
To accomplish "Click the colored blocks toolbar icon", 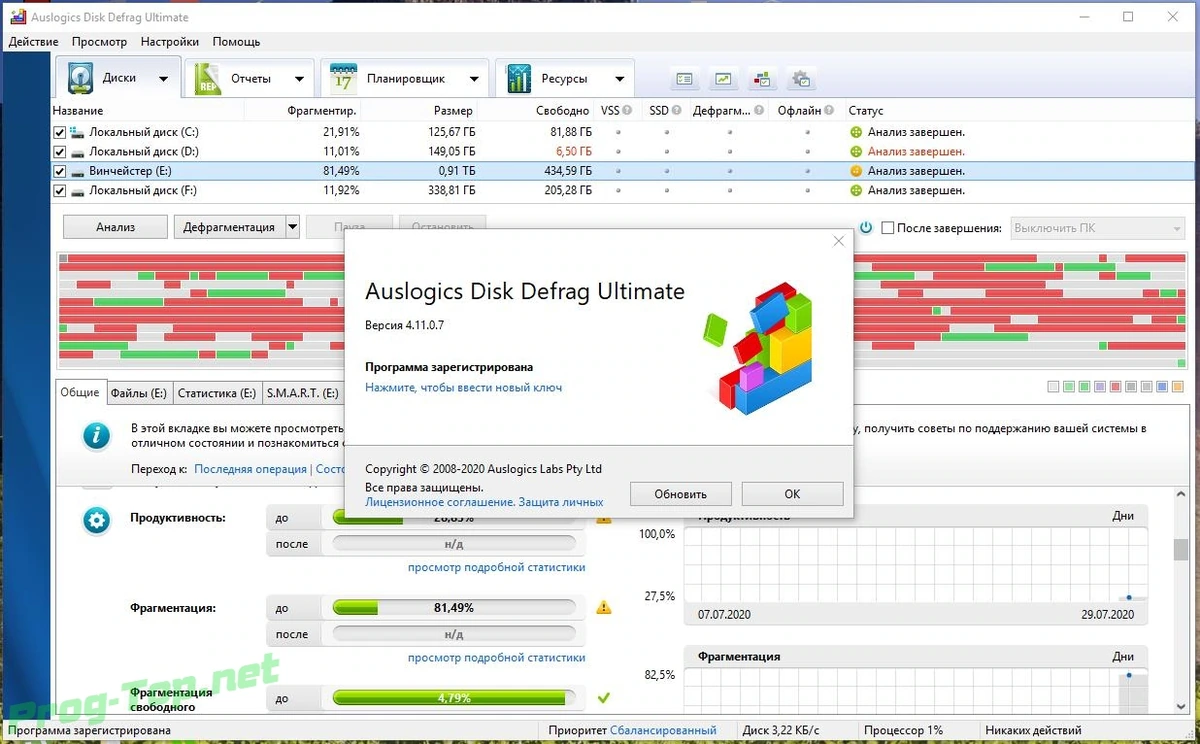I will pyautogui.click(x=762, y=79).
